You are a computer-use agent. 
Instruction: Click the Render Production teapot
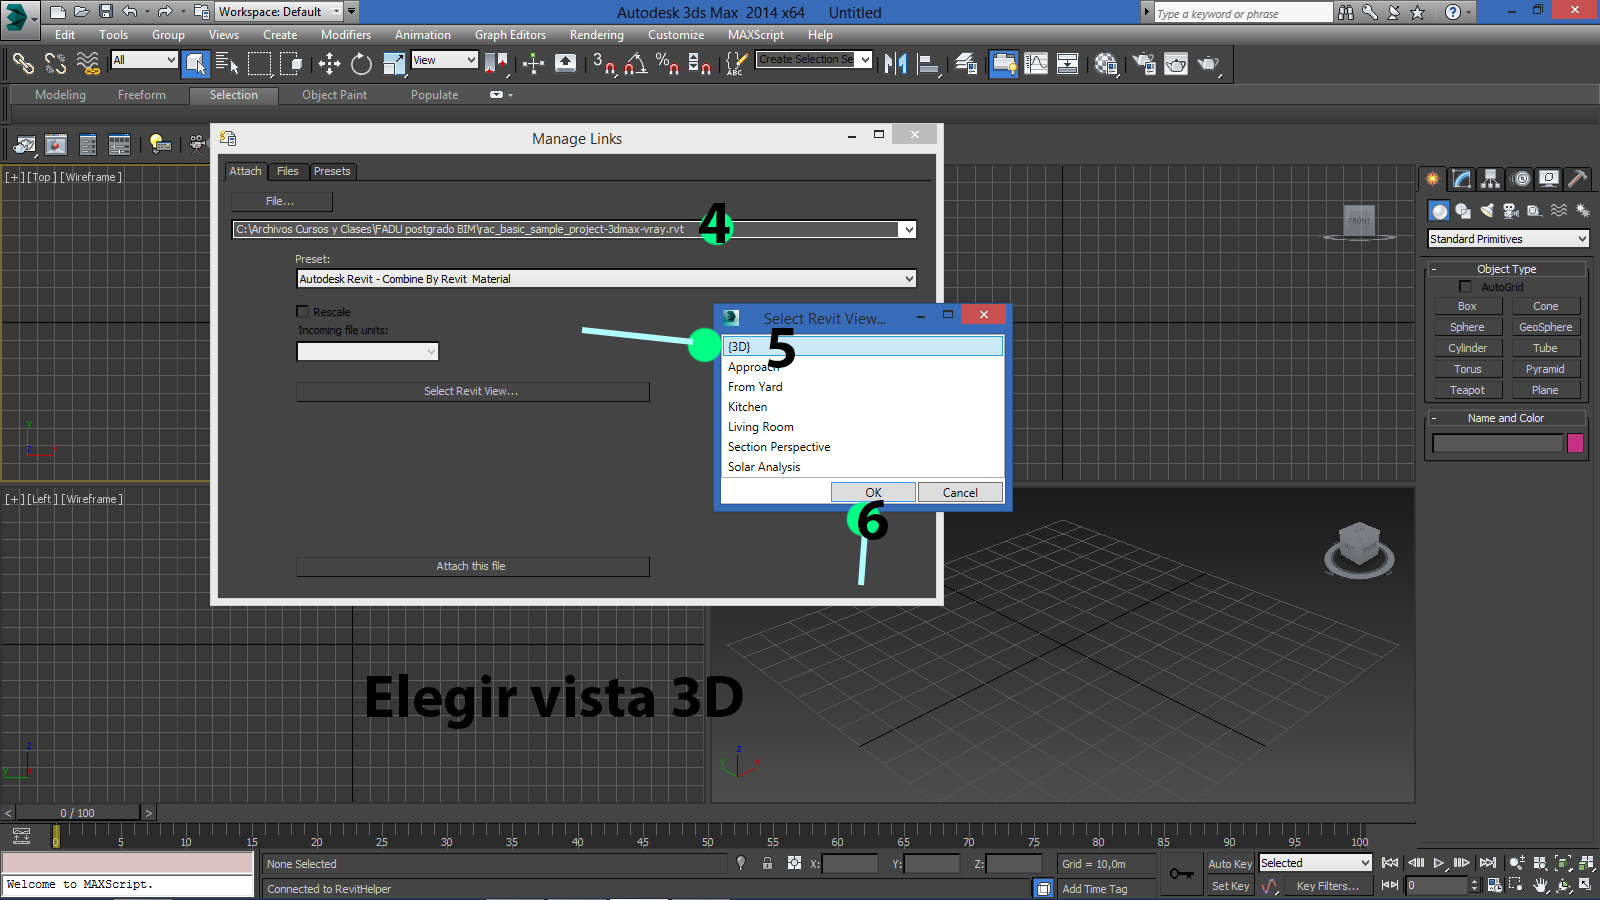(x=1209, y=64)
